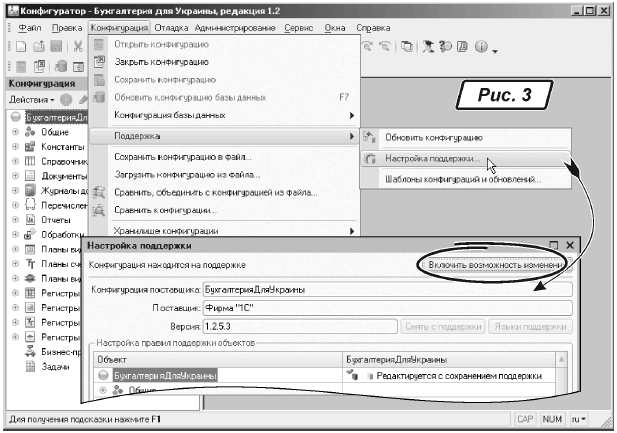
Task: Click the 'Закрыть конфигурацию' menu icon
Action: (x=99, y=62)
